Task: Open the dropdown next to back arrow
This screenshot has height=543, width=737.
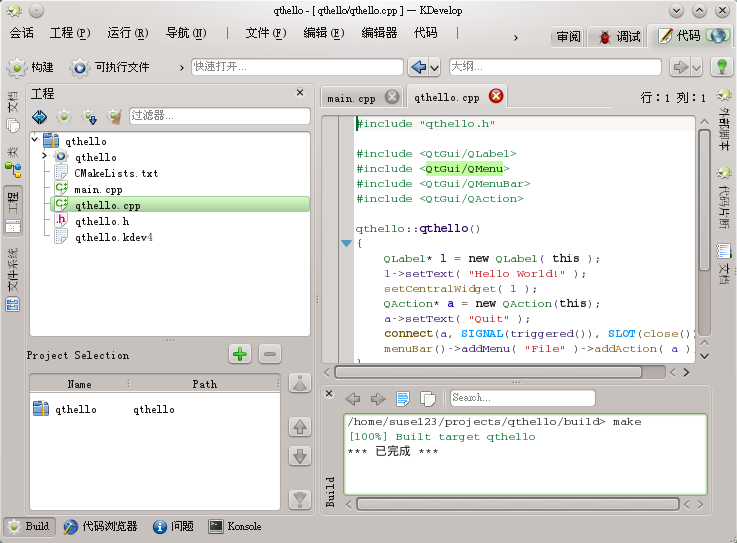Action: pyautogui.click(x=435, y=68)
